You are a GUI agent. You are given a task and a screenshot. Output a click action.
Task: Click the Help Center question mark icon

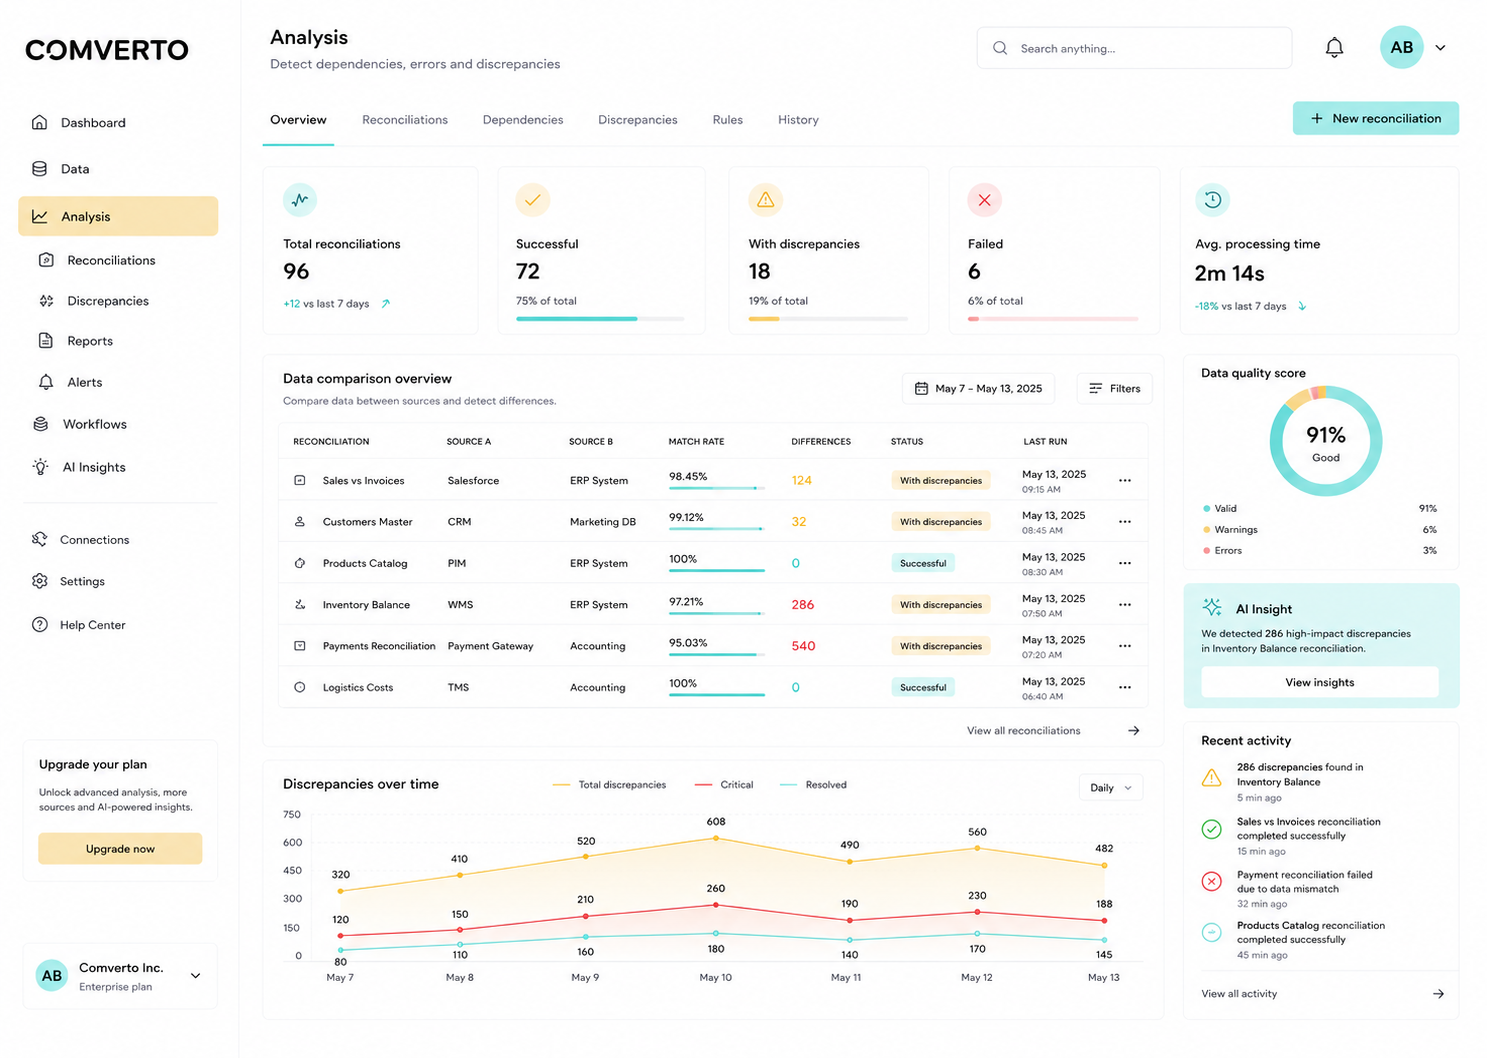(x=40, y=625)
